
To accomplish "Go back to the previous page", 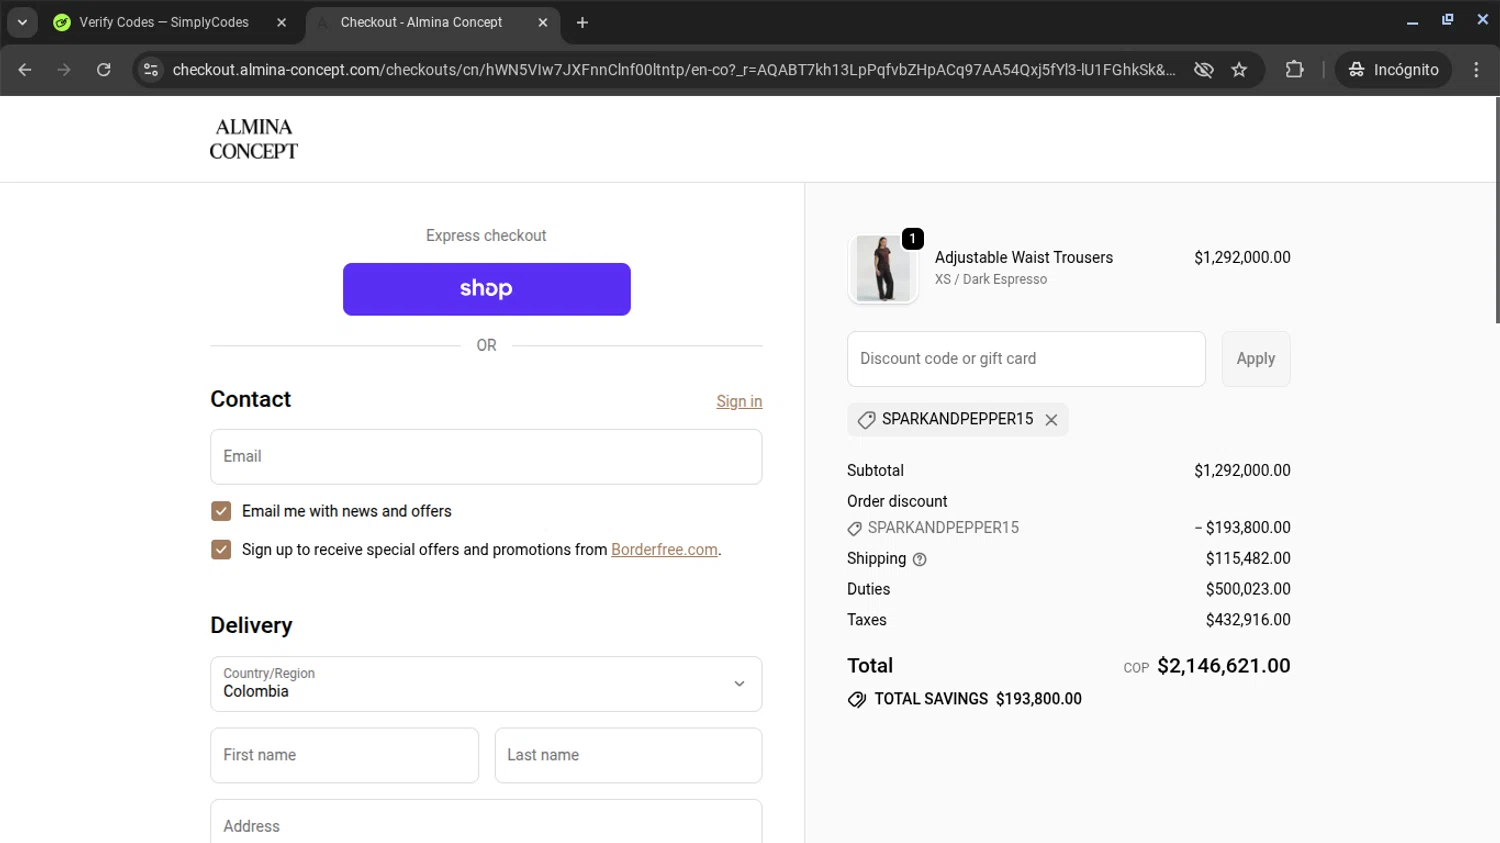I will 25,70.
